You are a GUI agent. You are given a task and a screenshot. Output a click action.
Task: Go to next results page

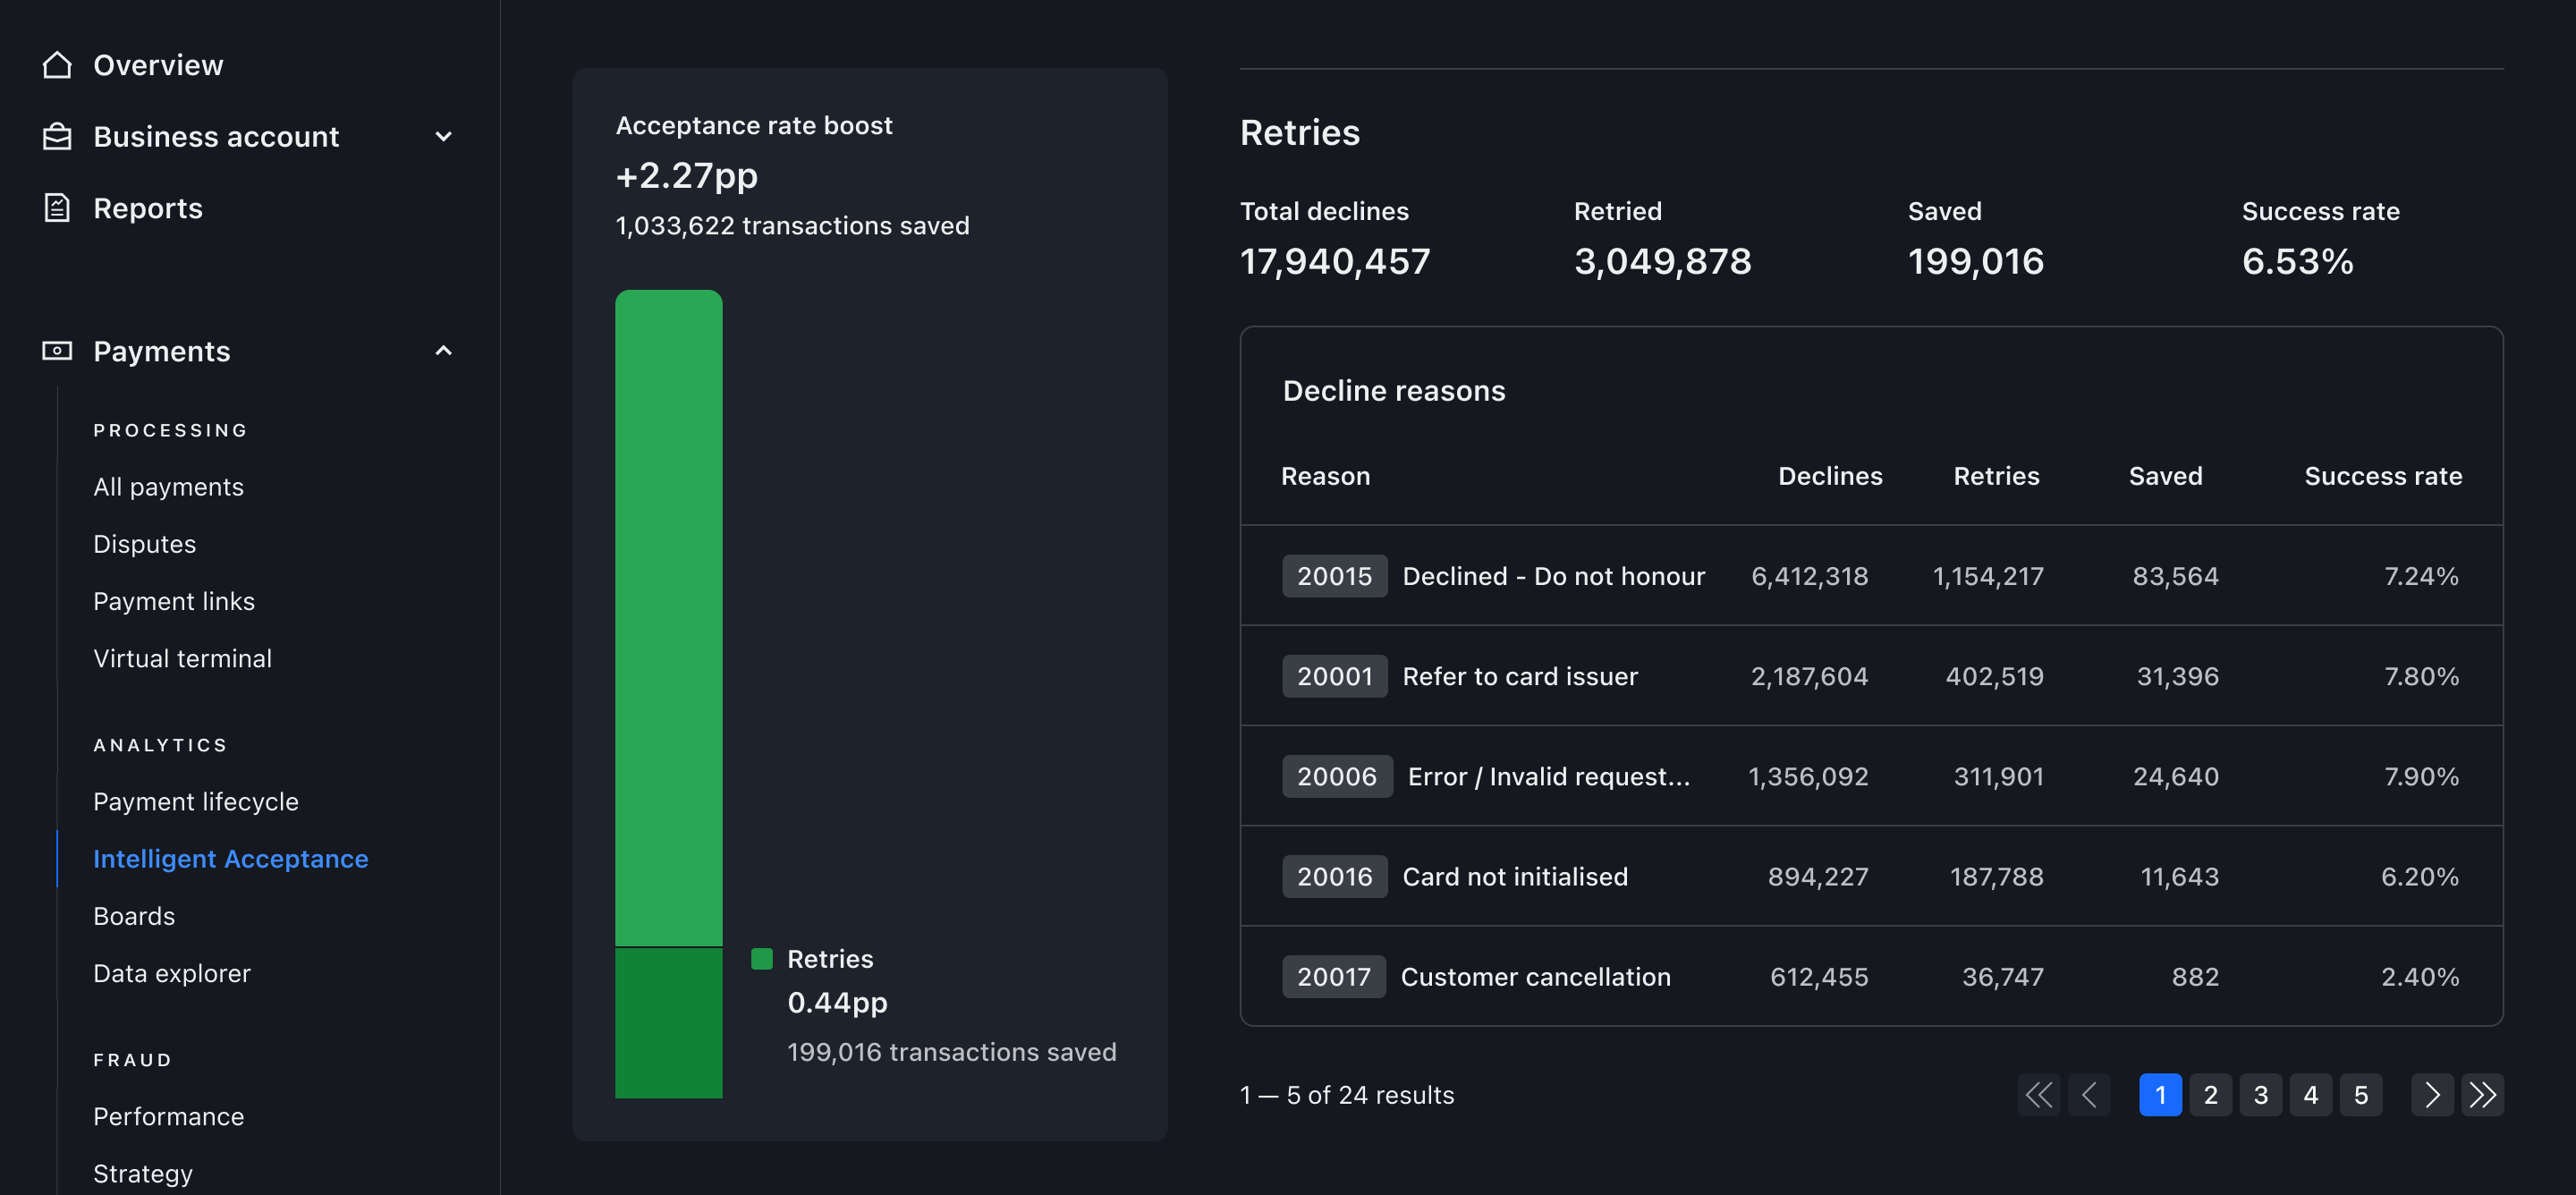[2432, 1094]
